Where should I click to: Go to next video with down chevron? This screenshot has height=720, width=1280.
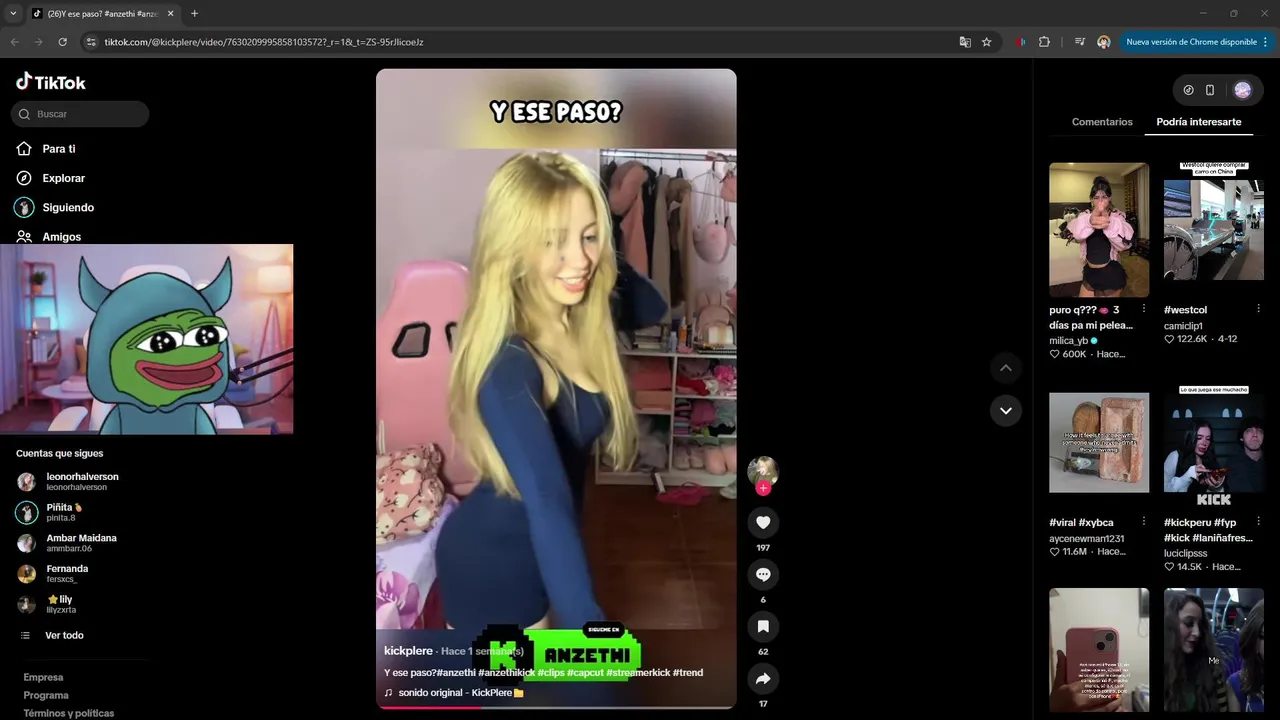point(1006,410)
